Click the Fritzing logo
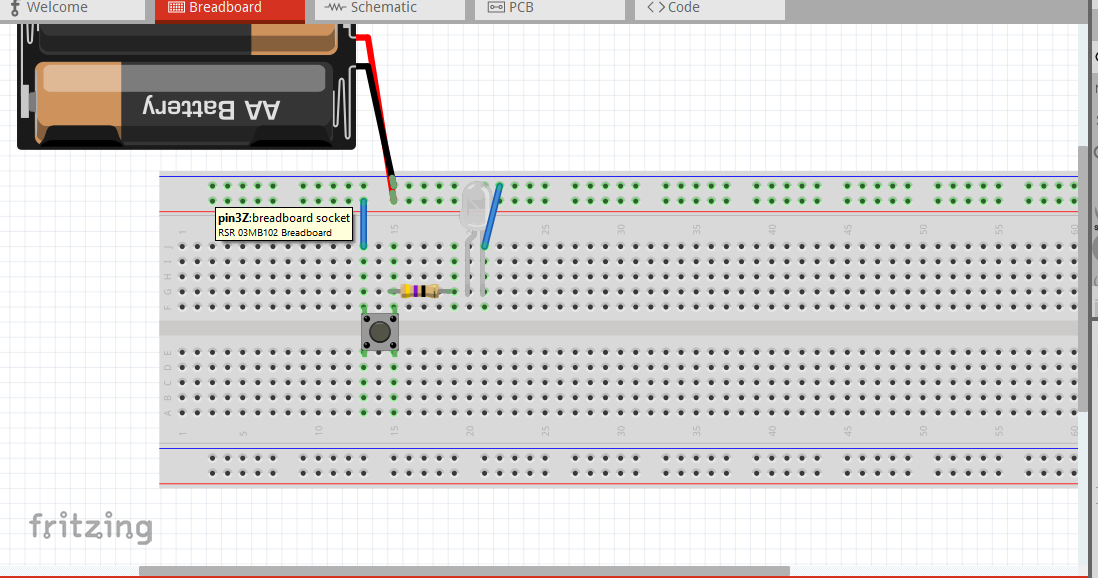Screen dimensions: 1098x578 click(90, 526)
